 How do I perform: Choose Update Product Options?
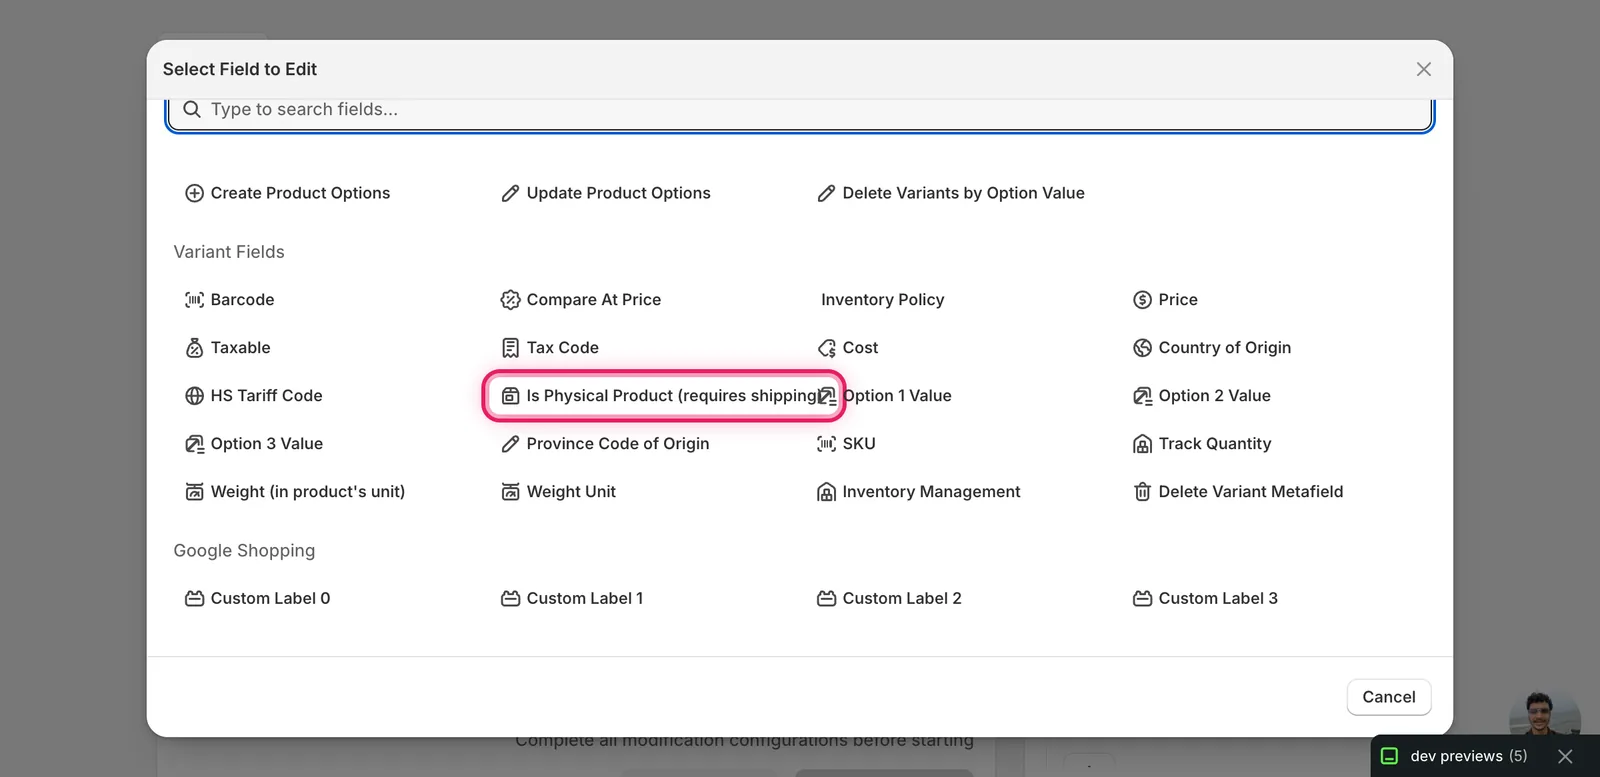click(x=606, y=193)
